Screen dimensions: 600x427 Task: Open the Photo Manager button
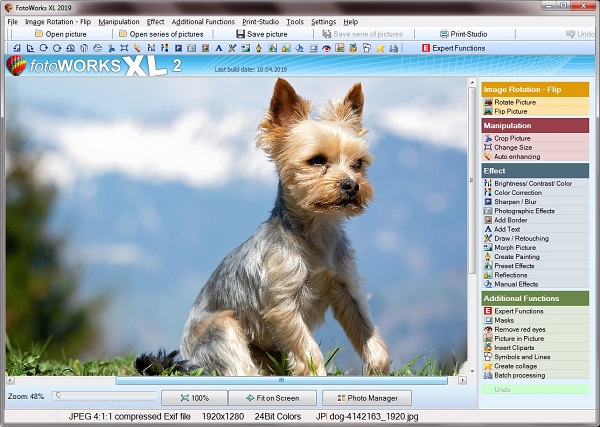tap(366, 398)
